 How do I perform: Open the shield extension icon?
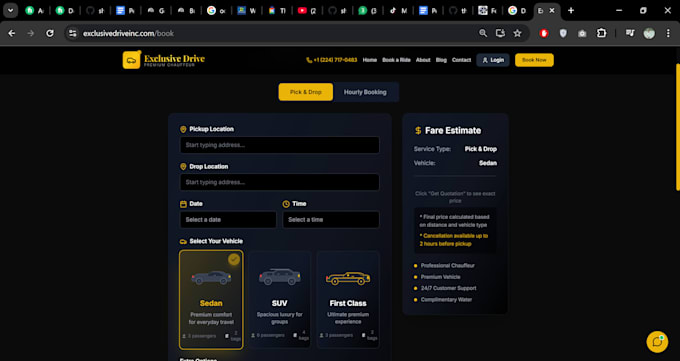tap(563, 33)
